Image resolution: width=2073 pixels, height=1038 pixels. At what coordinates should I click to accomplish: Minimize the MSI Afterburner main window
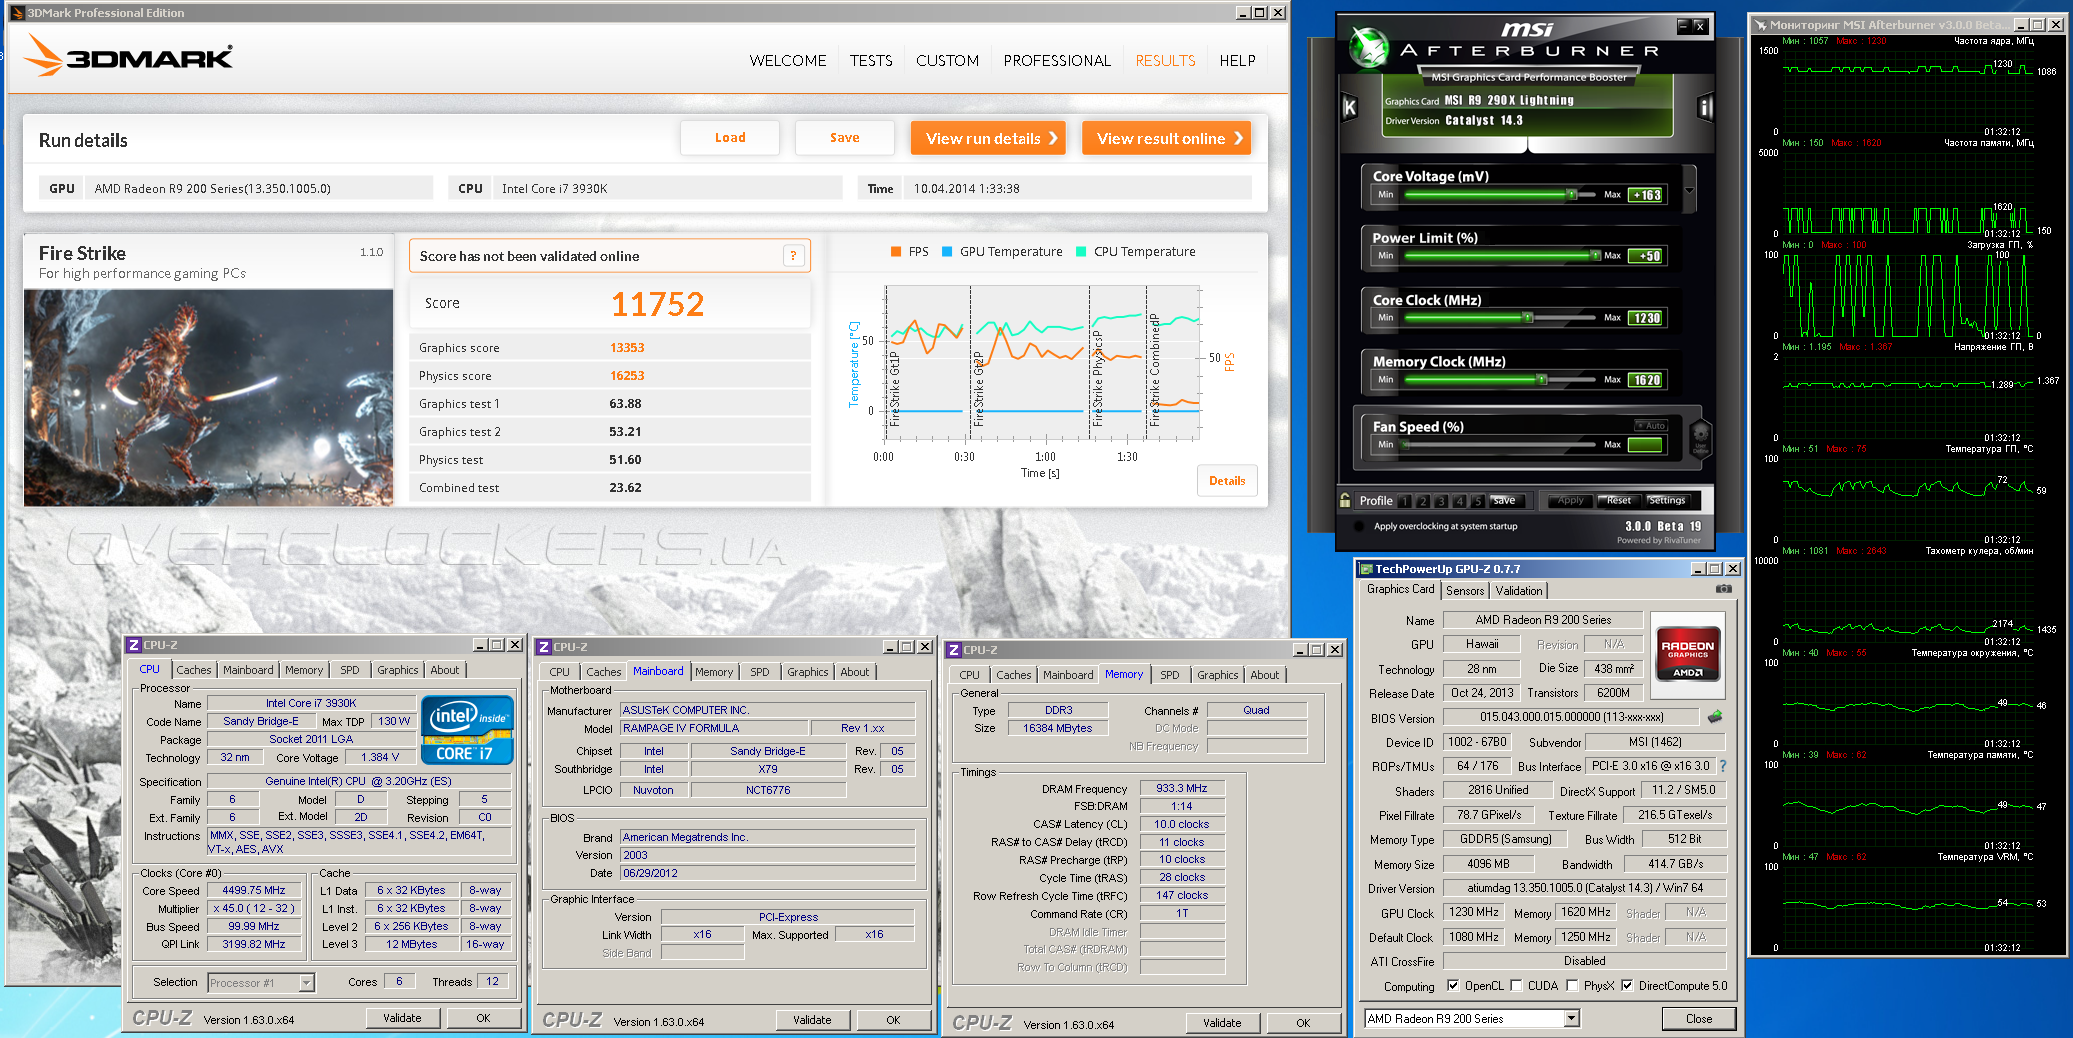tap(1683, 26)
